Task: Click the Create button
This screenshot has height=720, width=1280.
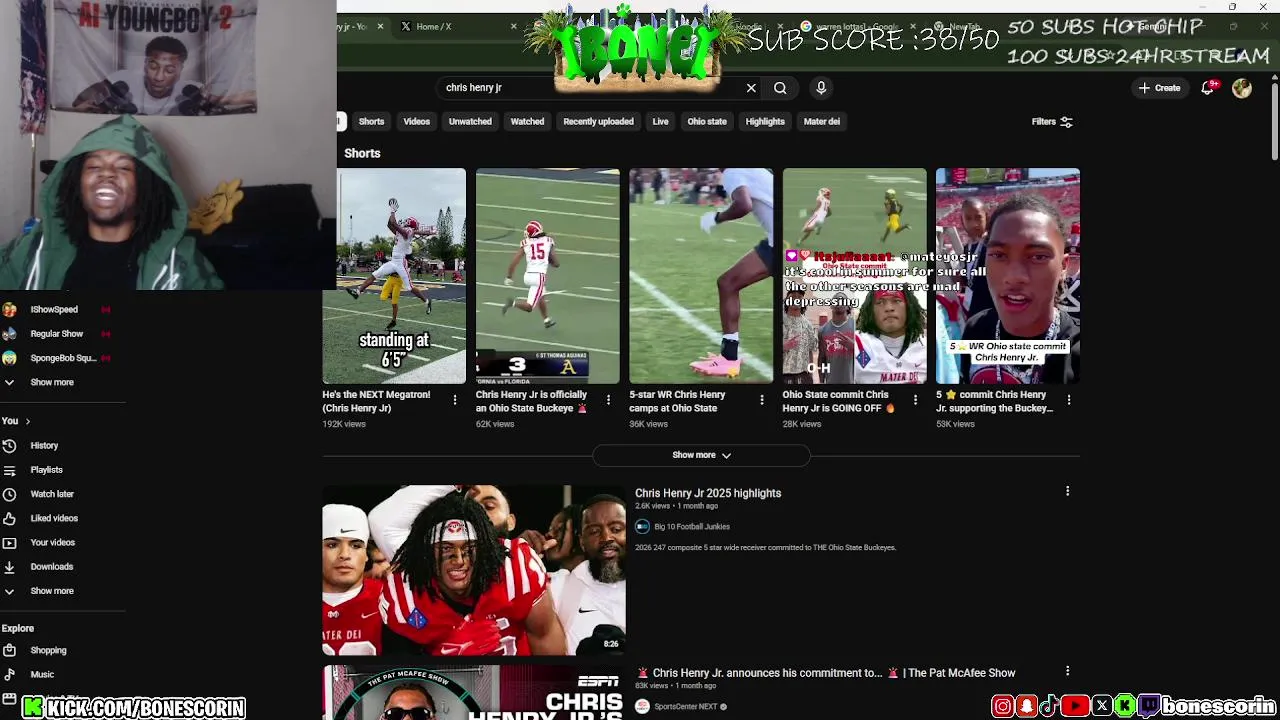Action: (1159, 88)
